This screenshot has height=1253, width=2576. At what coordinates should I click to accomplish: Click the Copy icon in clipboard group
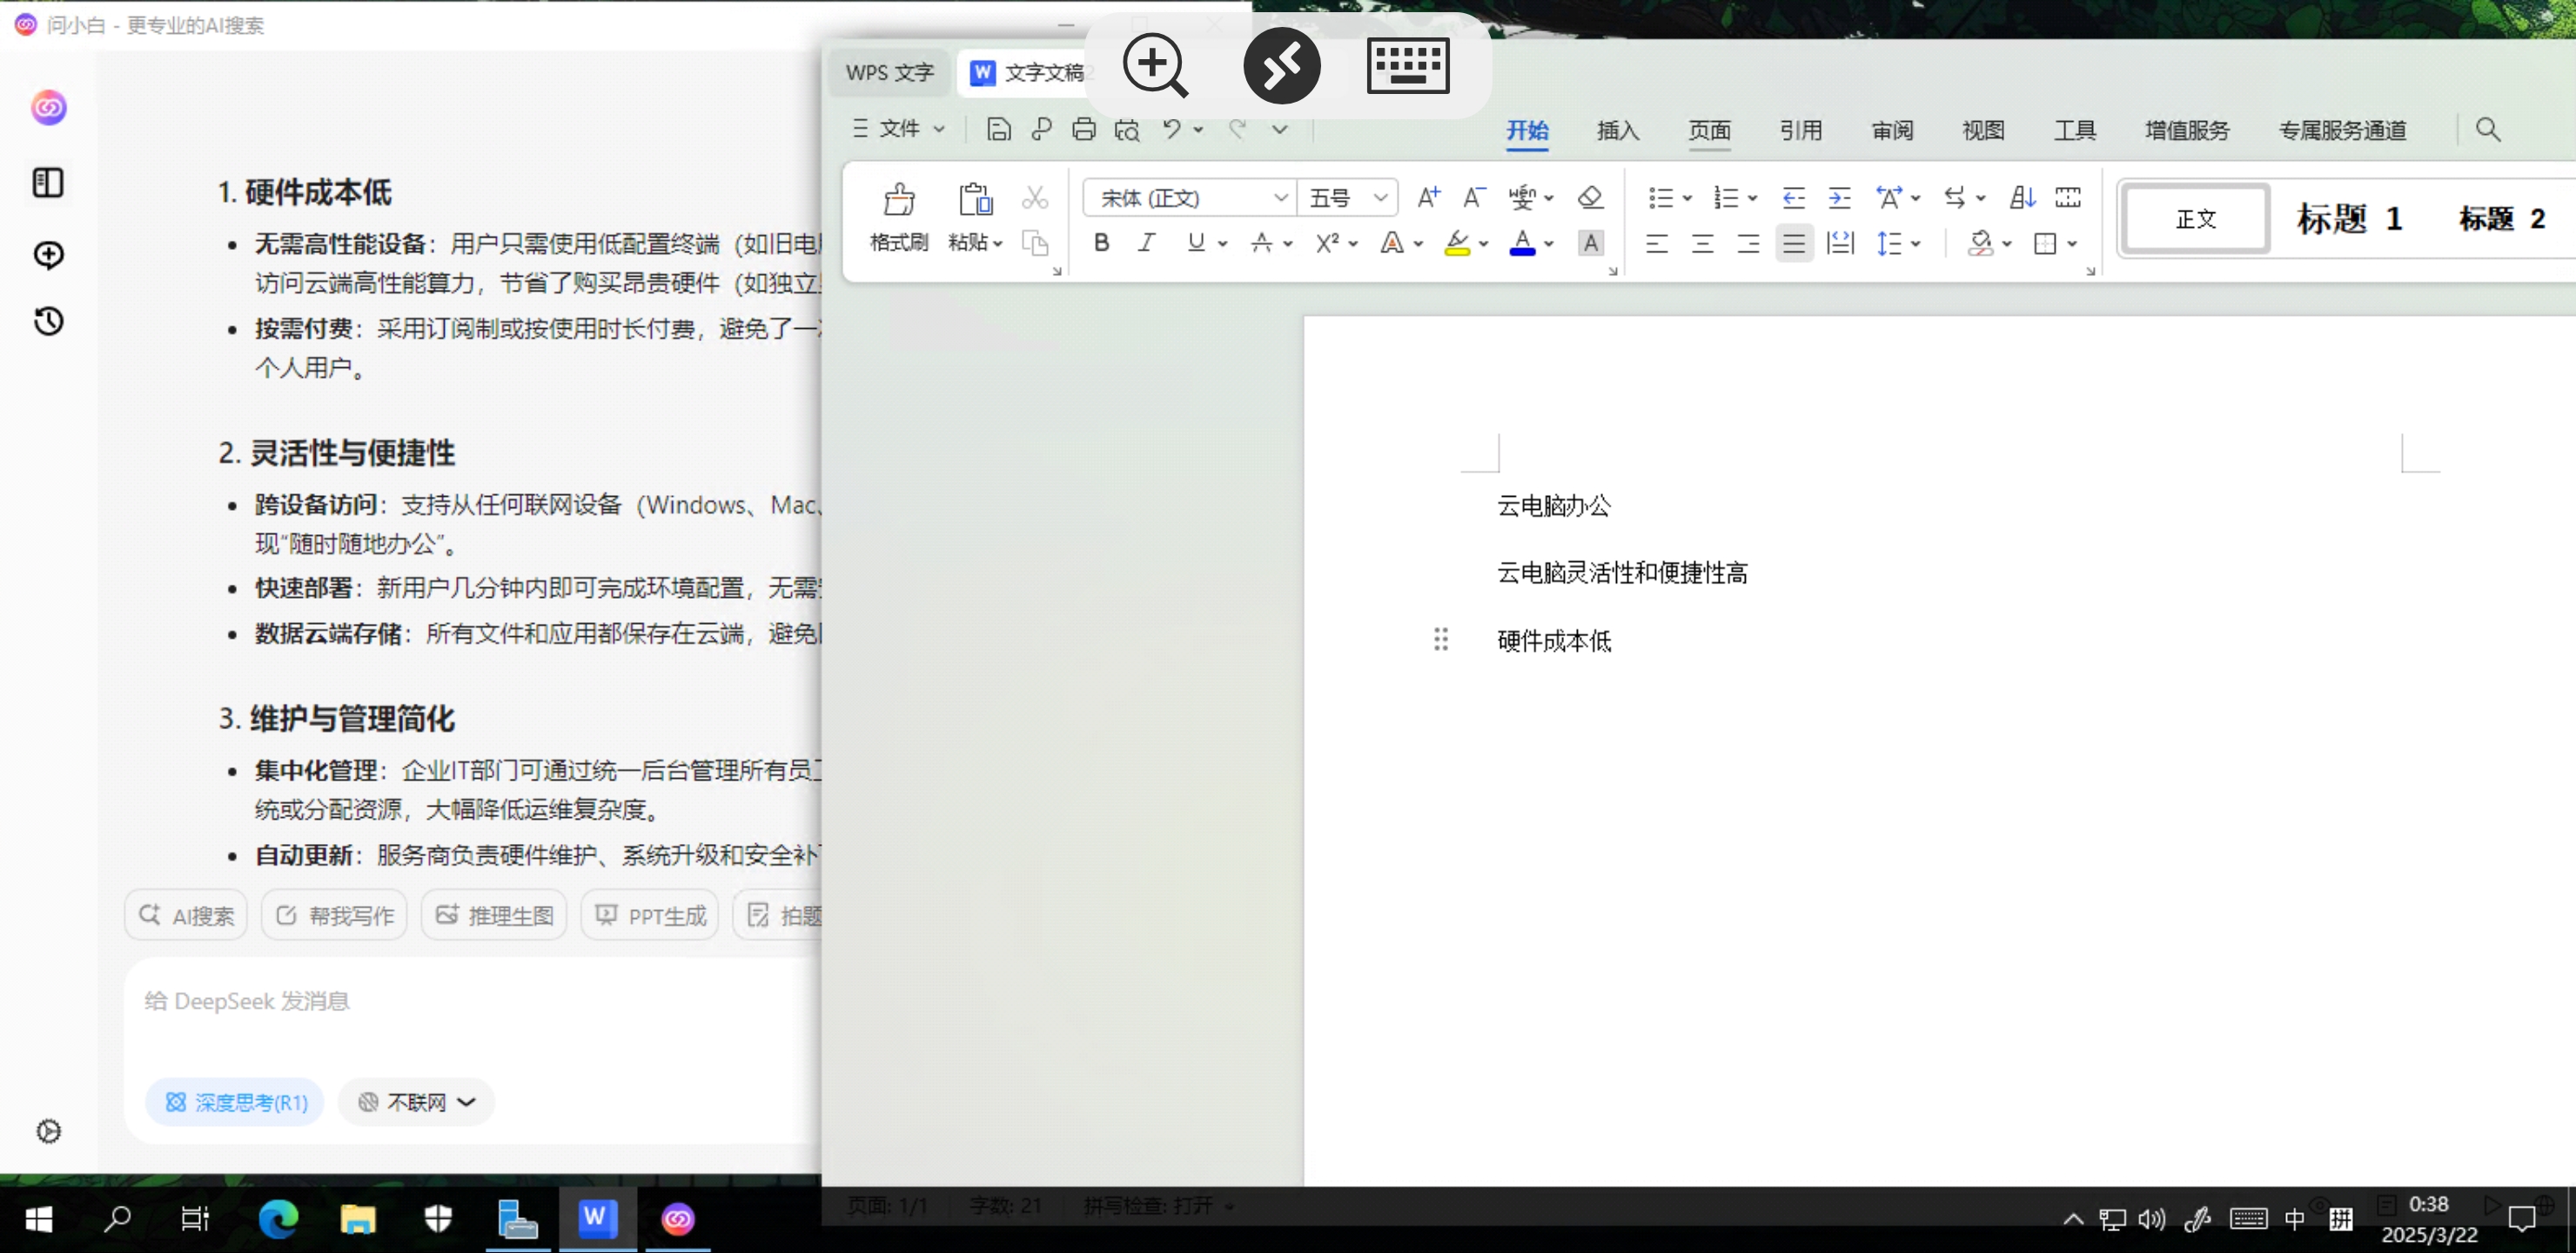[1035, 243]
